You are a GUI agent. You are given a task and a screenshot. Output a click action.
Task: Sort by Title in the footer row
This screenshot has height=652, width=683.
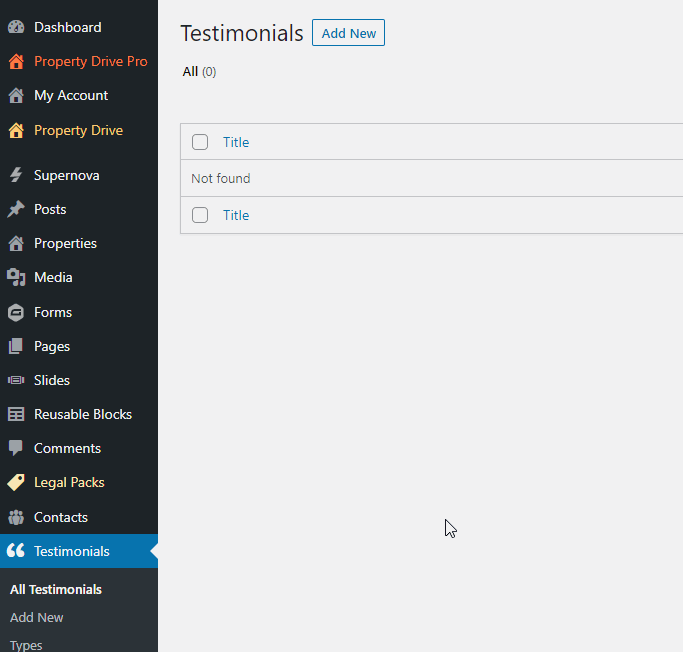click(236, 215)
